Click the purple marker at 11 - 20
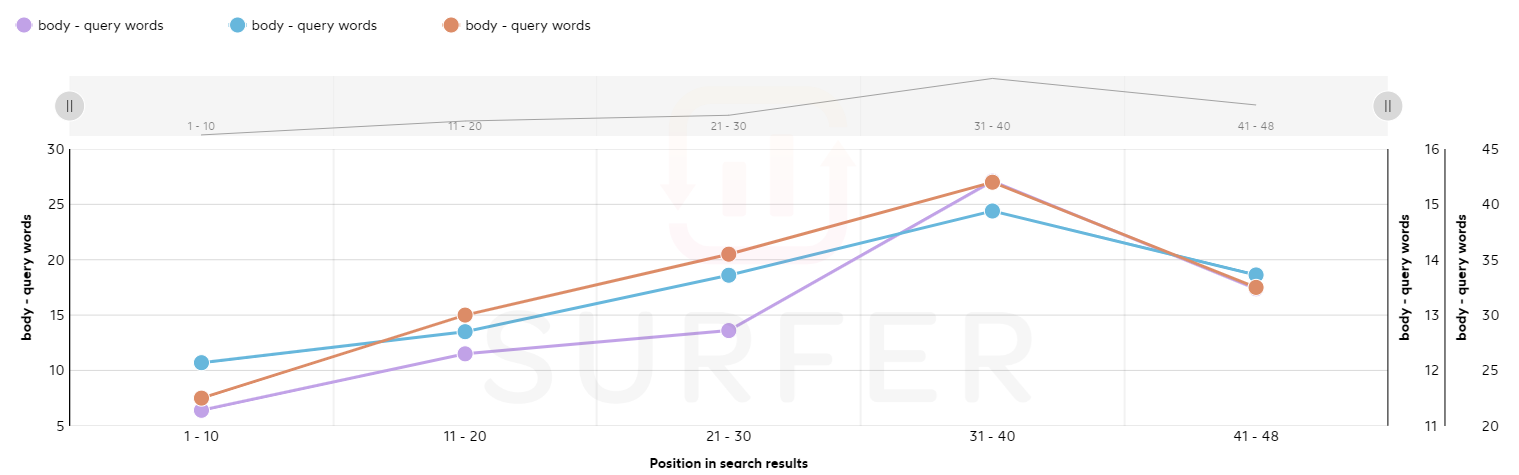The height and width of the screenshot is (475, 1519). 465,353
